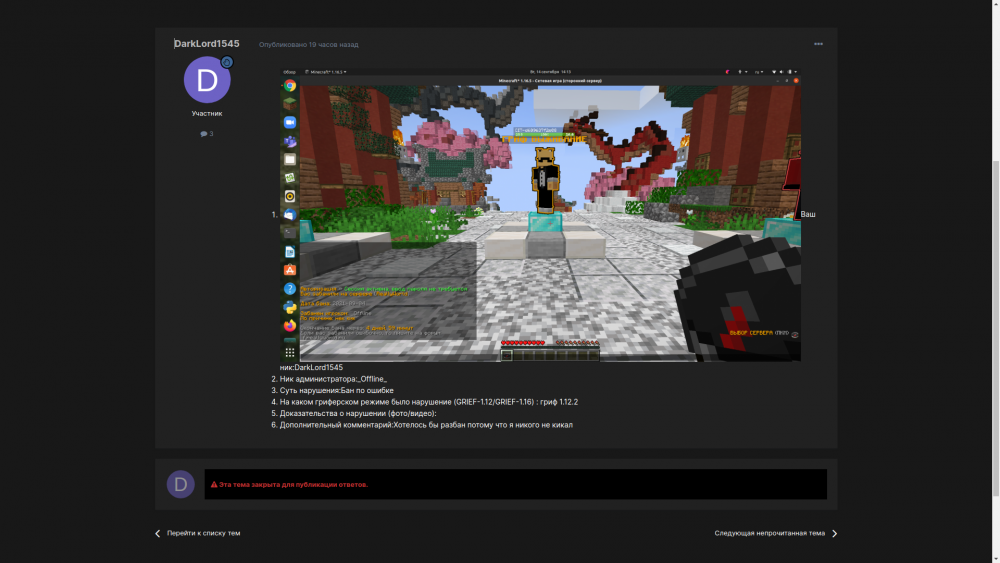Click the text 'ник:DarkLord1545'
Screen dimensions: 1000x563
point(311,367)
